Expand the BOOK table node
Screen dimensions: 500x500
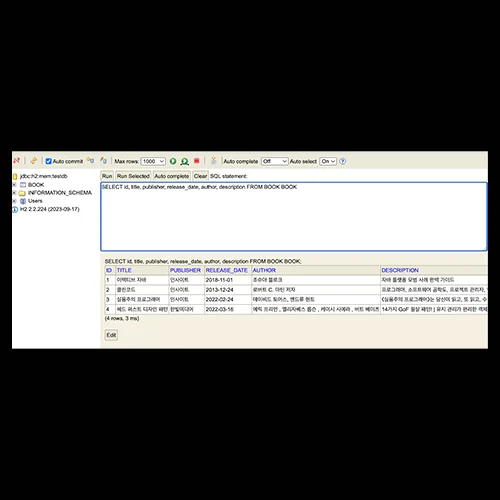14,185
